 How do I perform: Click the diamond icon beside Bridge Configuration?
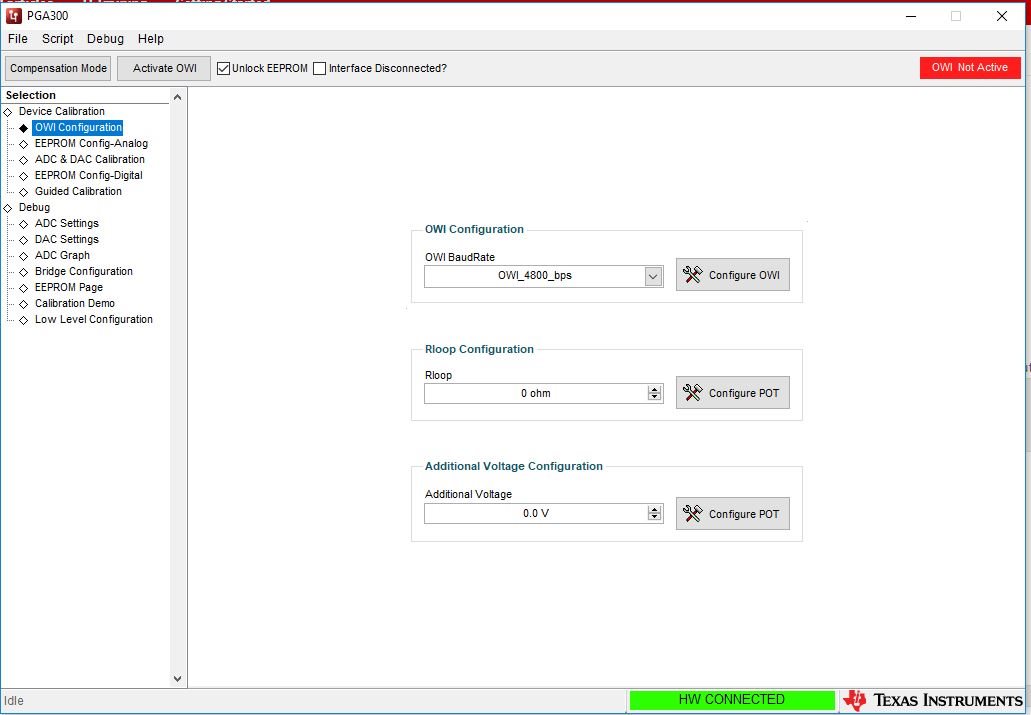click(24, 272)
